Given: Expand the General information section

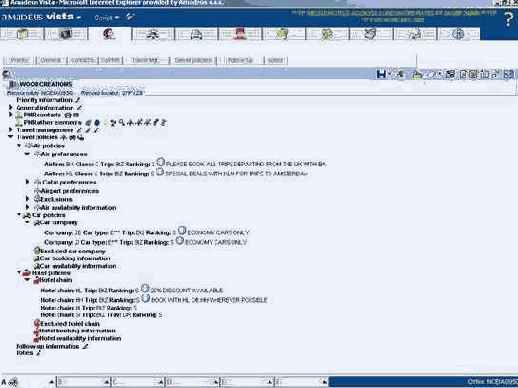Looking at the screenshot, I should coord(11,107).
